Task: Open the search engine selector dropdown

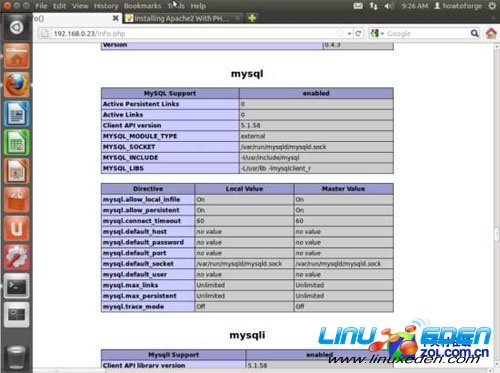Action: [377, 33]
